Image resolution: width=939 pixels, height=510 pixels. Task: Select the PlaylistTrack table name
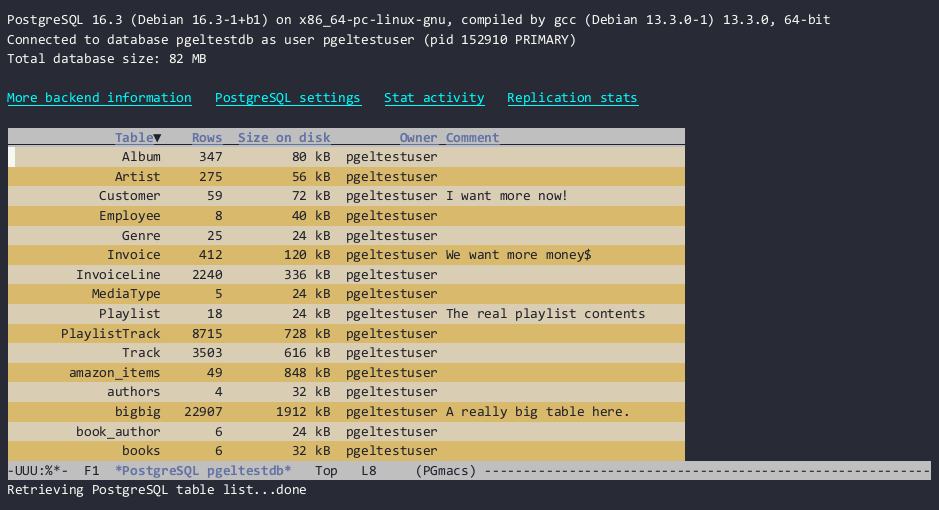(x=111, y=333)
